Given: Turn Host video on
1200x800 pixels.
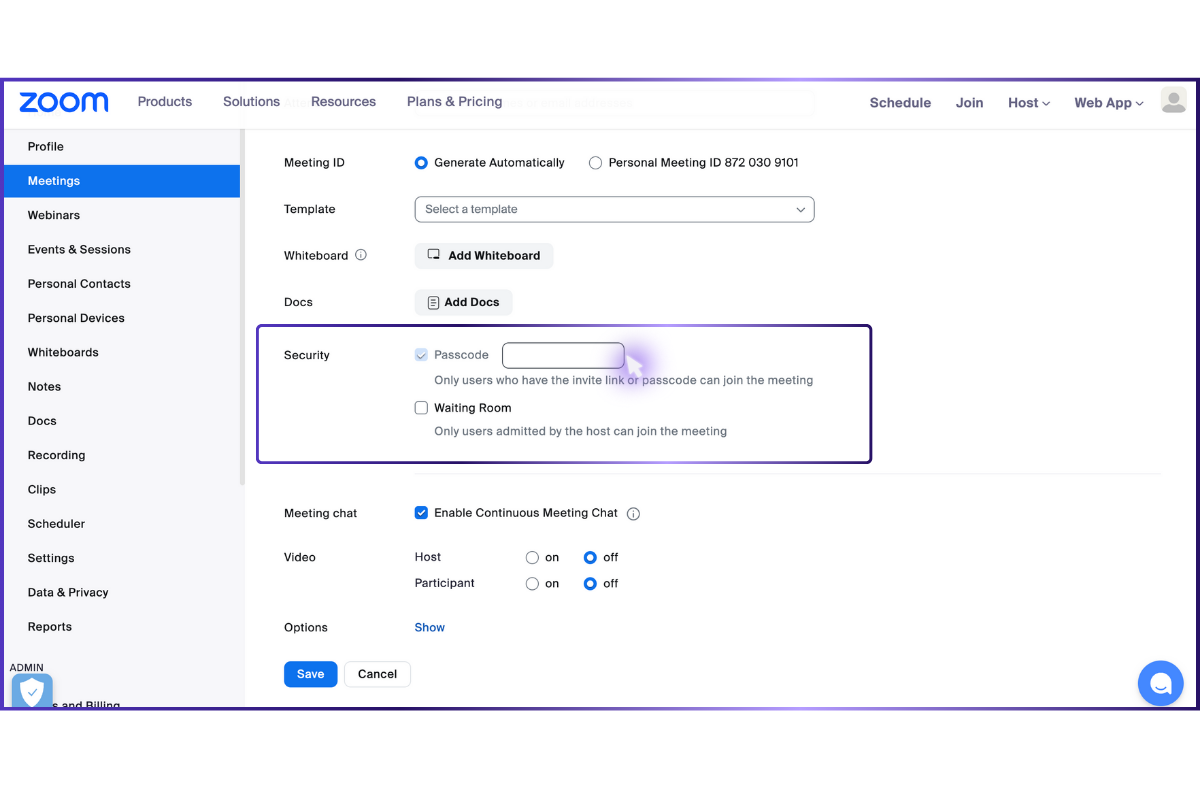Looking at the screenshot, I should [x=532, y=558].
